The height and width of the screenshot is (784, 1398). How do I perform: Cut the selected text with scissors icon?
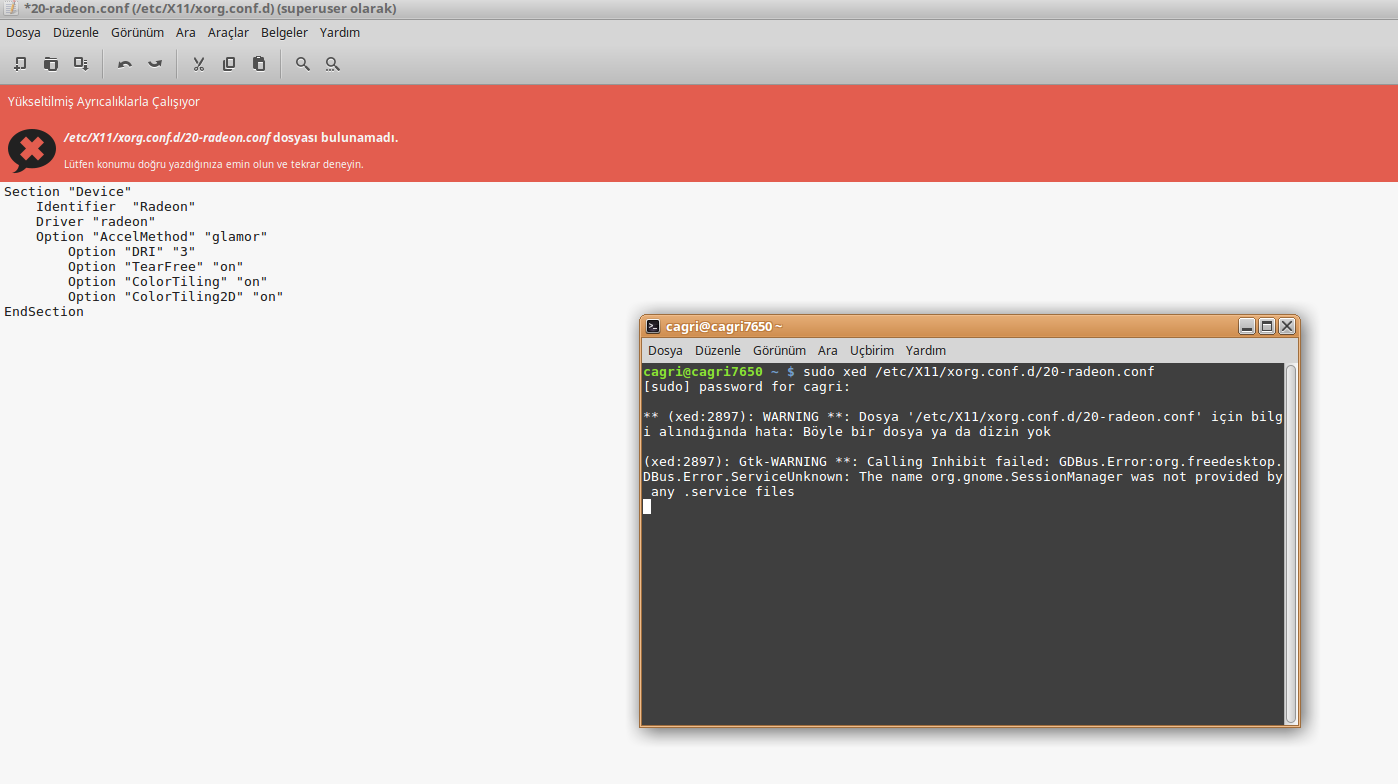(199, 64)
